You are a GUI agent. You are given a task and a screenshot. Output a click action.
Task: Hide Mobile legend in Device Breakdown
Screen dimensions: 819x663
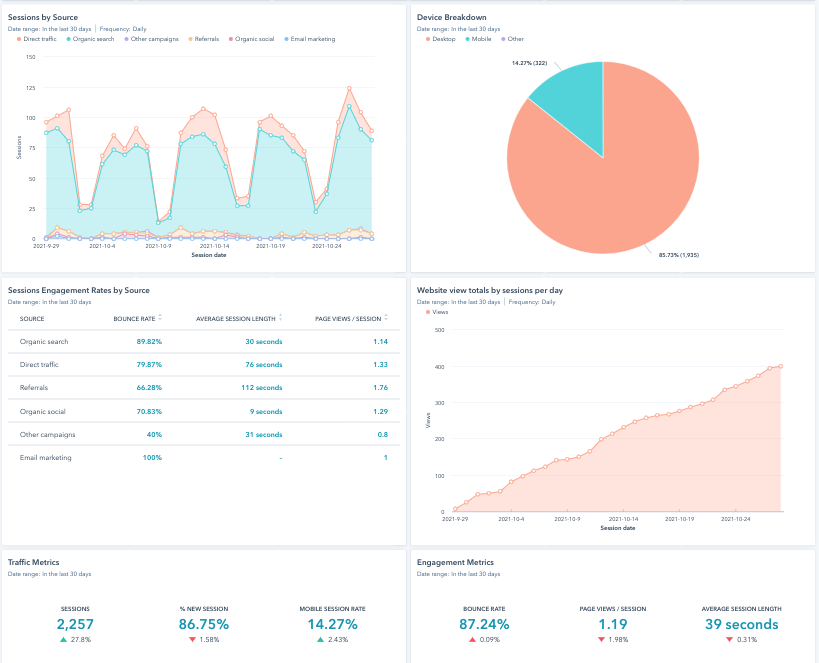[481, 39]
